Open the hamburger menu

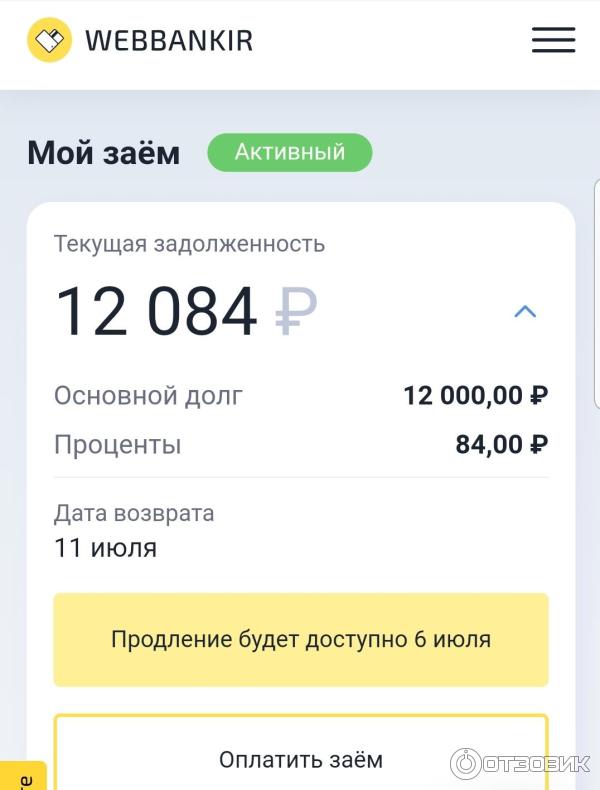(553, 40)
